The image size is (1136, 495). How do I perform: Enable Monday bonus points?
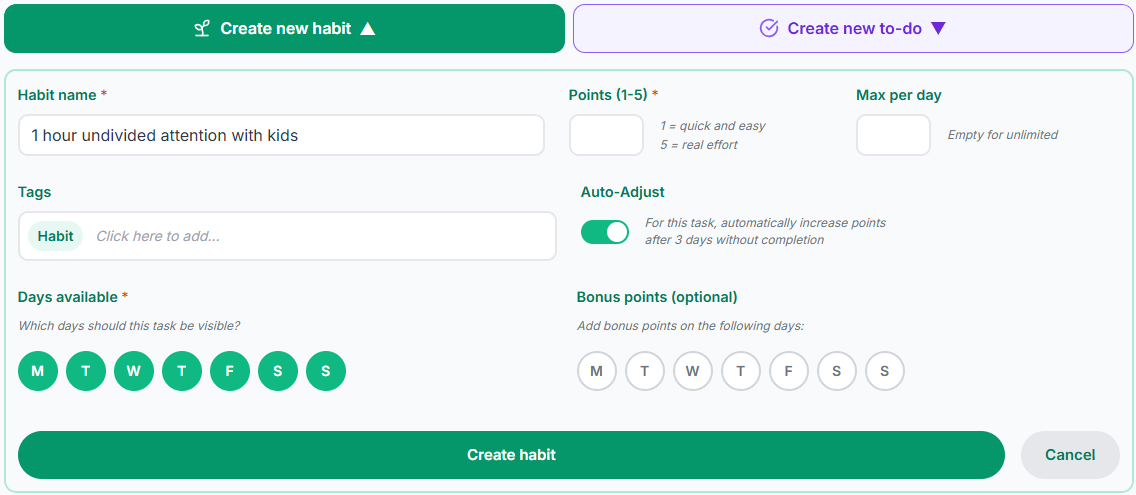click(x=597, y=371)
